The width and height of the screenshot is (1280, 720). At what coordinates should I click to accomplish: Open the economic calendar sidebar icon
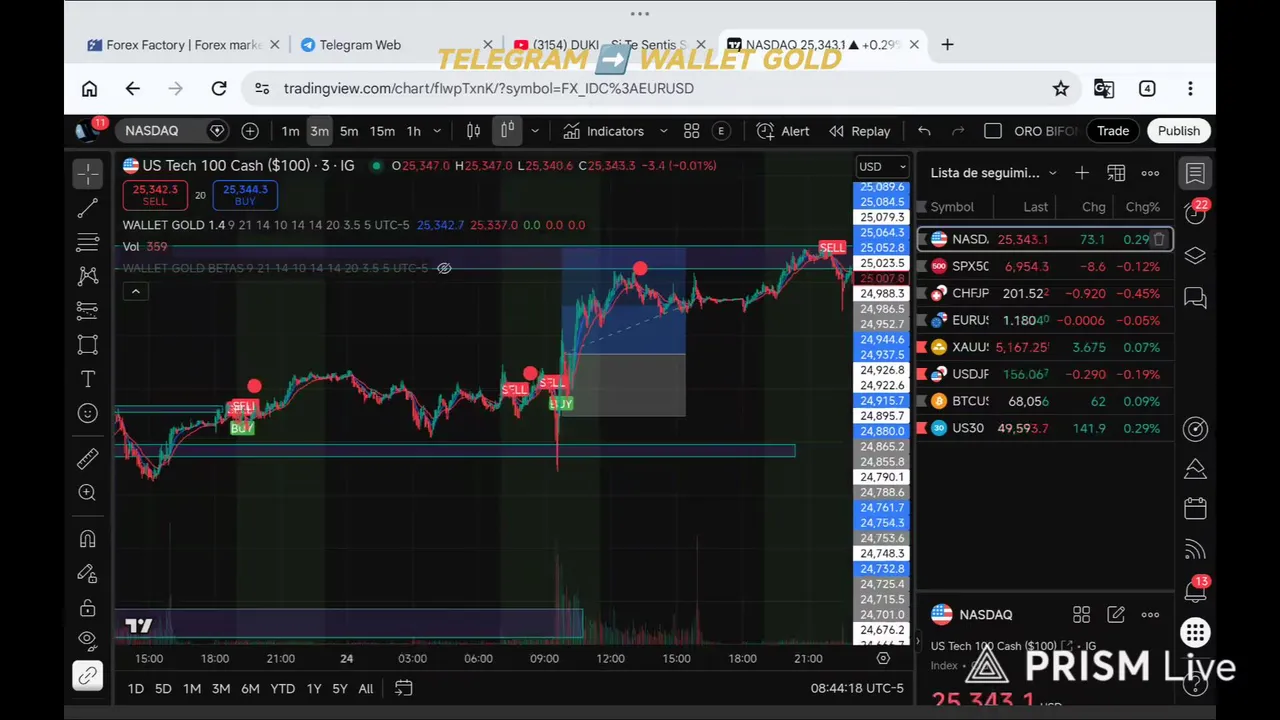1195,508
